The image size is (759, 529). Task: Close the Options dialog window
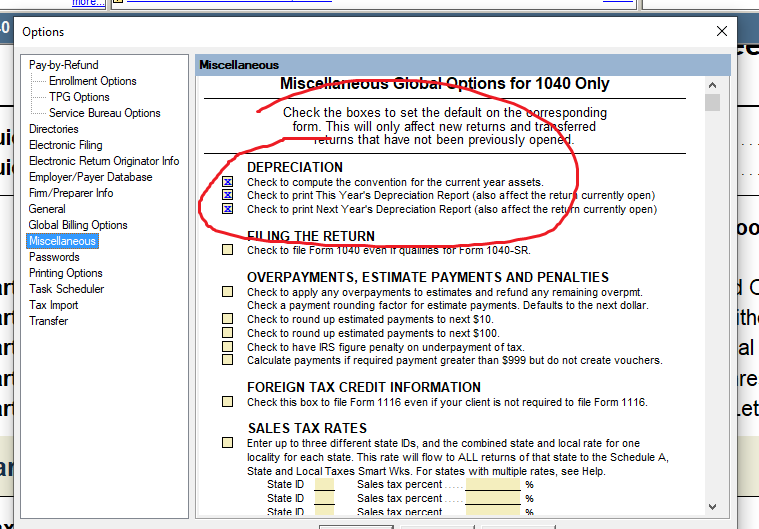[722, 31]
